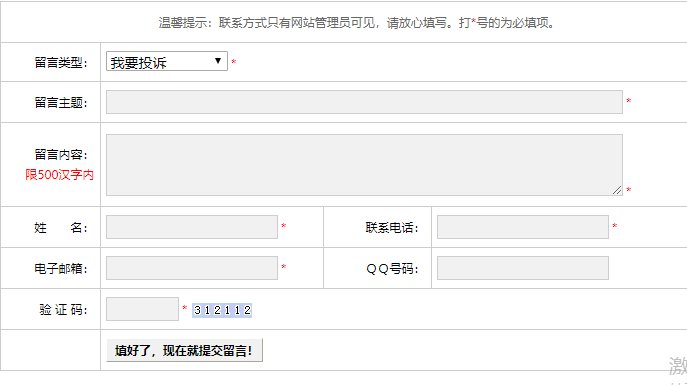The height and width of the screenshot is (385, 687).
Task: Refresh the captcha image 312112
Action: [x=222, y=310]
